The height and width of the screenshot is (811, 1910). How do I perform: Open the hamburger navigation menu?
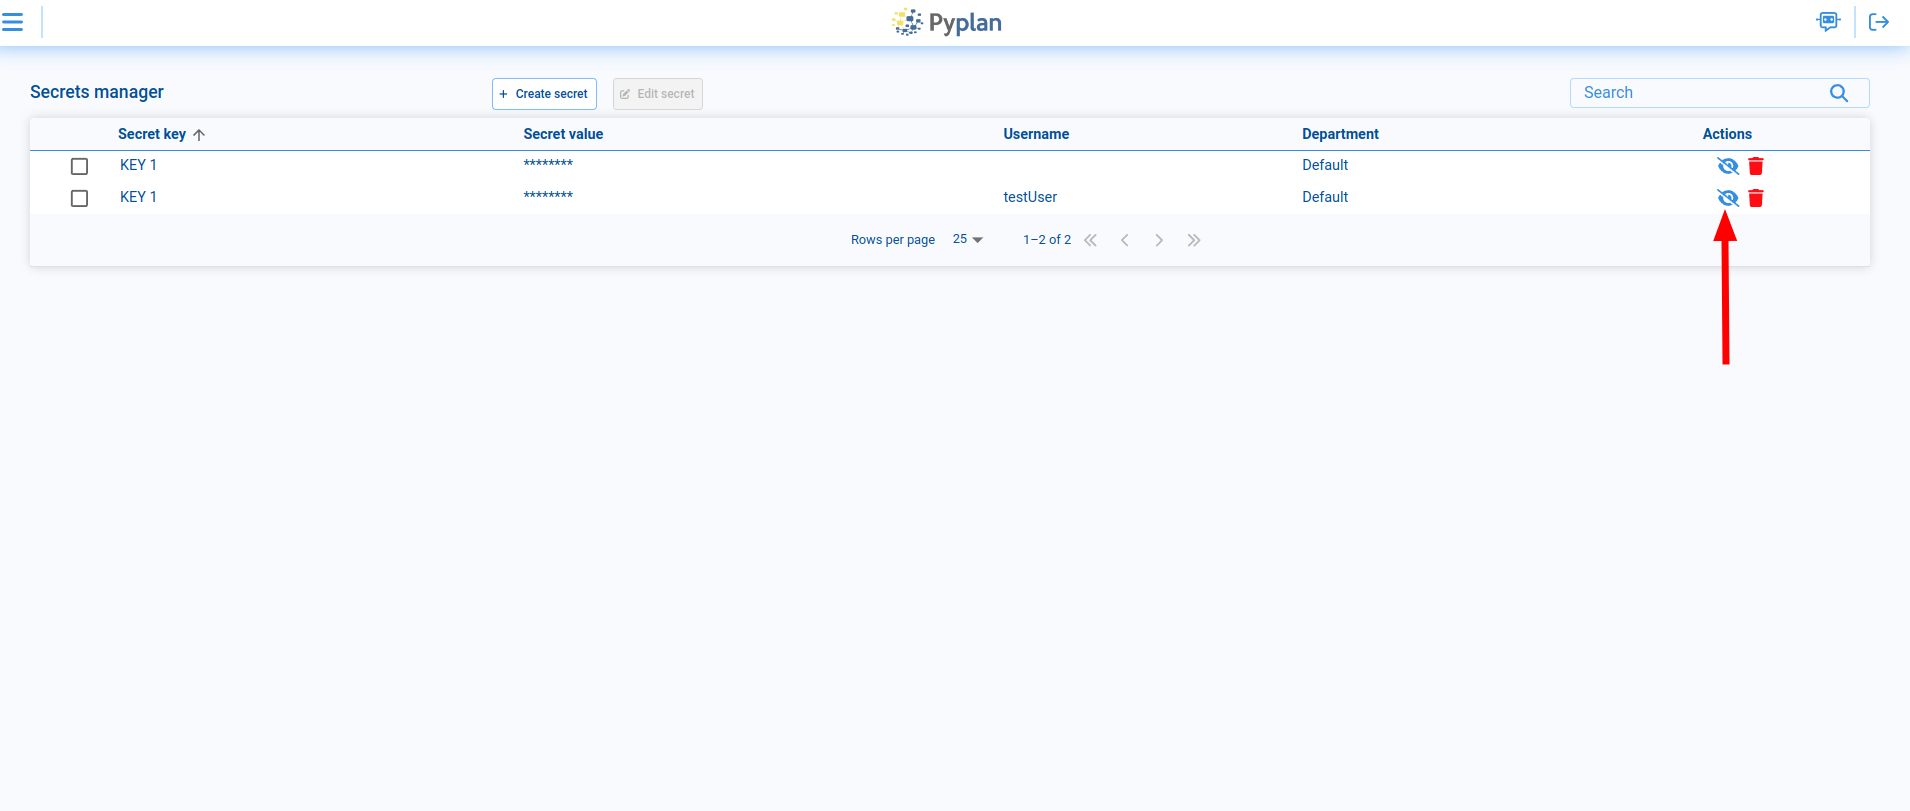pos(13,22)
